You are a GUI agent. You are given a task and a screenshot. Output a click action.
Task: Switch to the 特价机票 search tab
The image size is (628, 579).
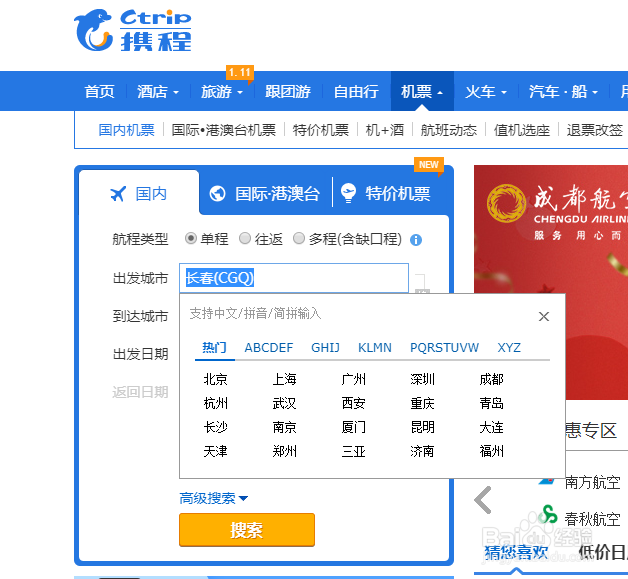pyautogui.click(x=386, y=193)
